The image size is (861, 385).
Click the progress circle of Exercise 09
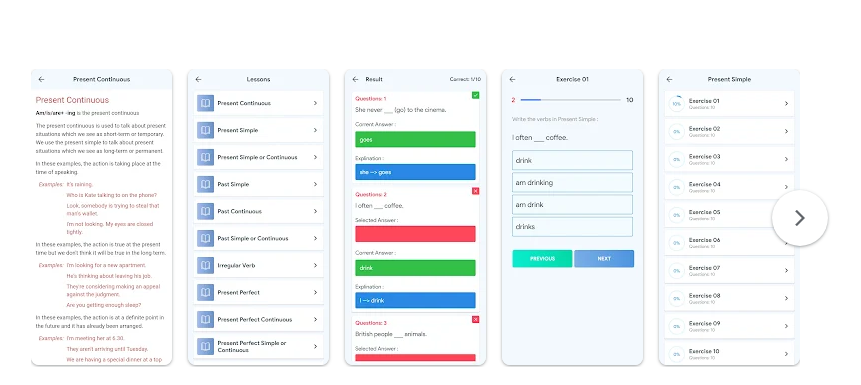coord(676,326)
